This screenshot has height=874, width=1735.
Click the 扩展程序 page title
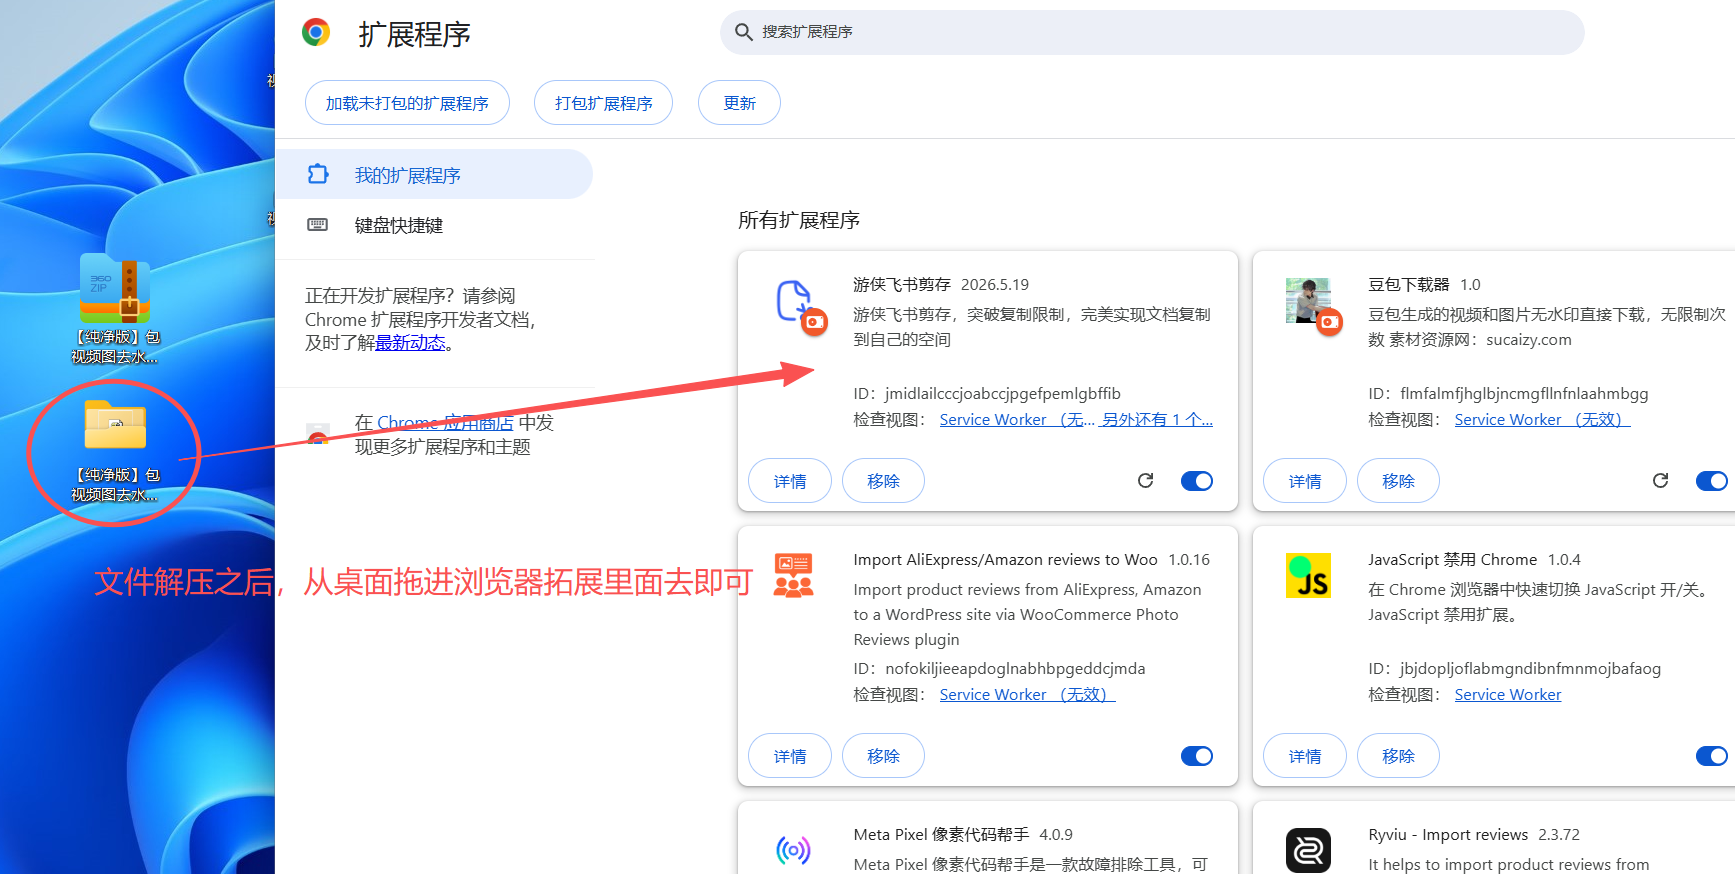coord(414,34)
